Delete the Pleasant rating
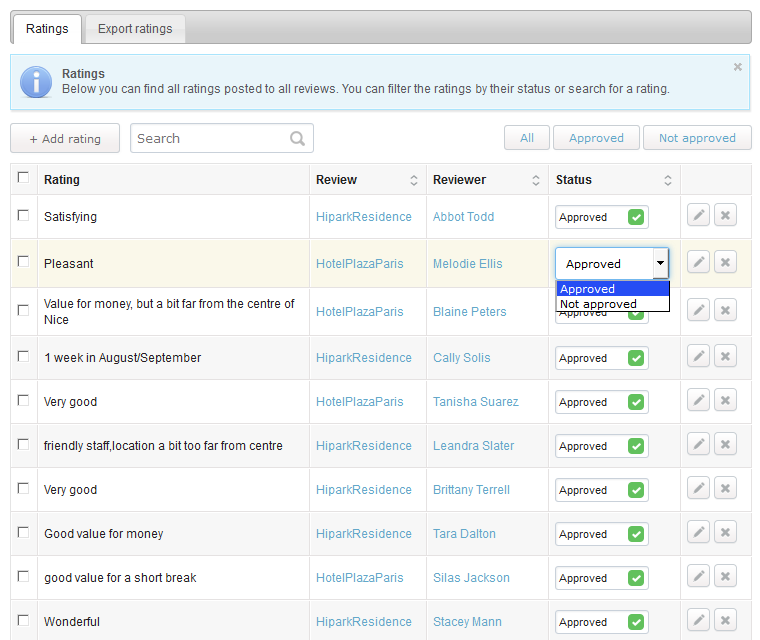The width and height of the screenshot is (760, 640). pyautogui.click(x=725, y=262)
